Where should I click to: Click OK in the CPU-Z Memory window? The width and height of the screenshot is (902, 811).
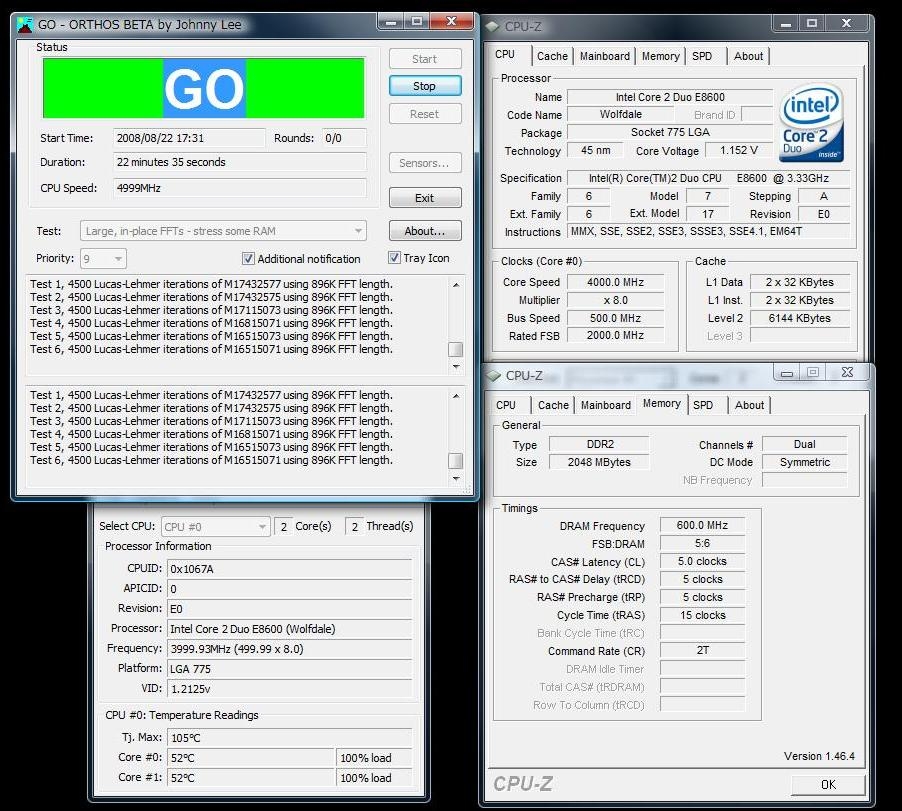pyautogui.click(x=827, y=784)
